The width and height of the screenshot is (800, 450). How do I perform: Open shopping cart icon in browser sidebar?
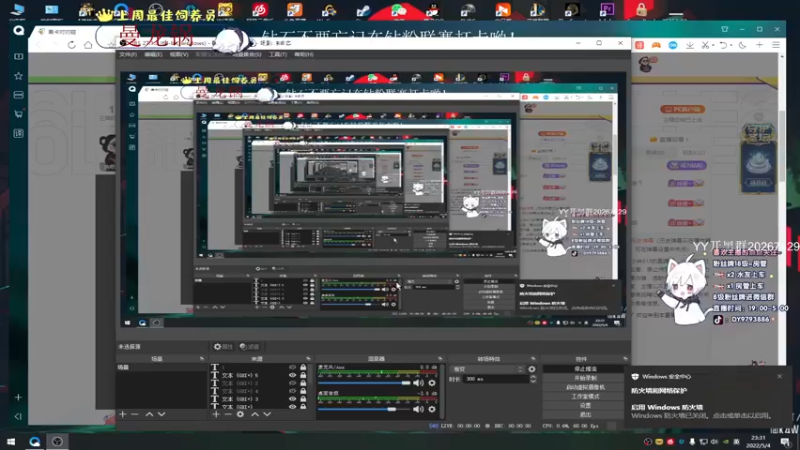click(18, 114)
